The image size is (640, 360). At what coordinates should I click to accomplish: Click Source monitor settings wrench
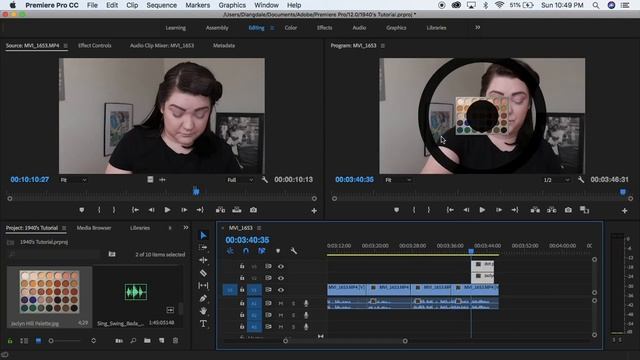click(264, 180)
